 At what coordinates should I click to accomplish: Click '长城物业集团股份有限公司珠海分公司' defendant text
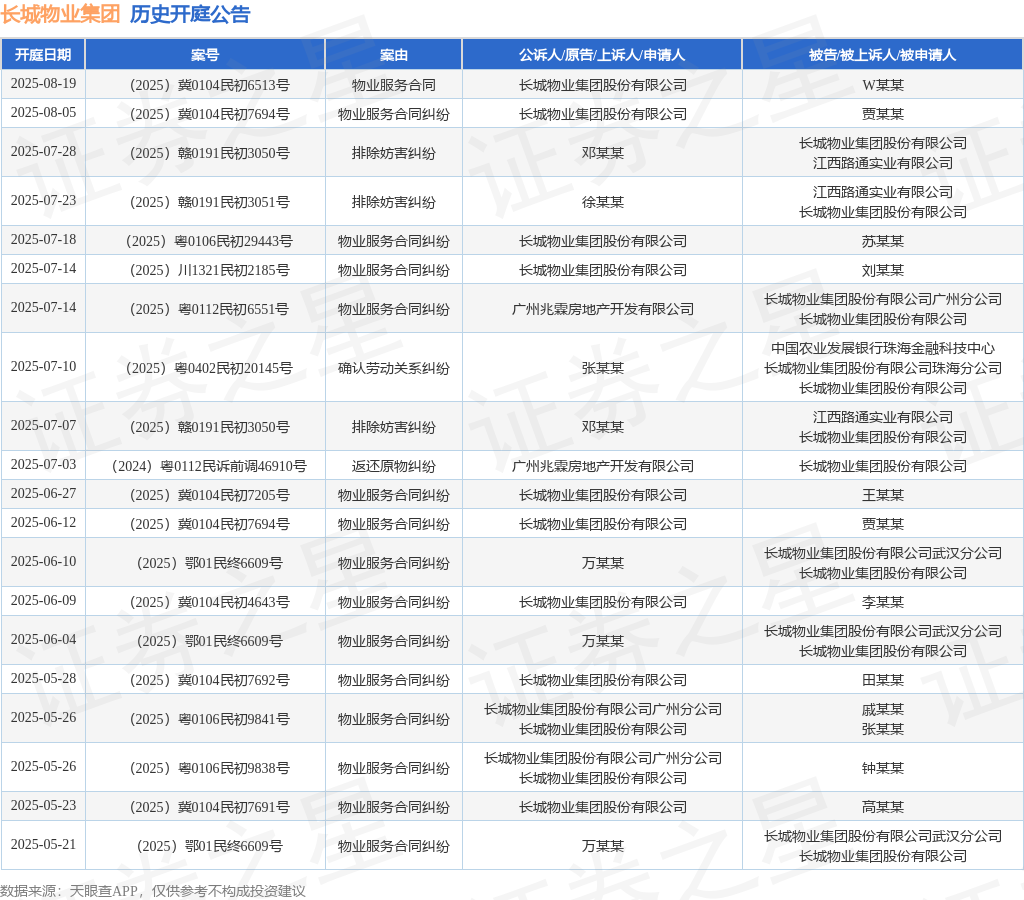point(883,368)
